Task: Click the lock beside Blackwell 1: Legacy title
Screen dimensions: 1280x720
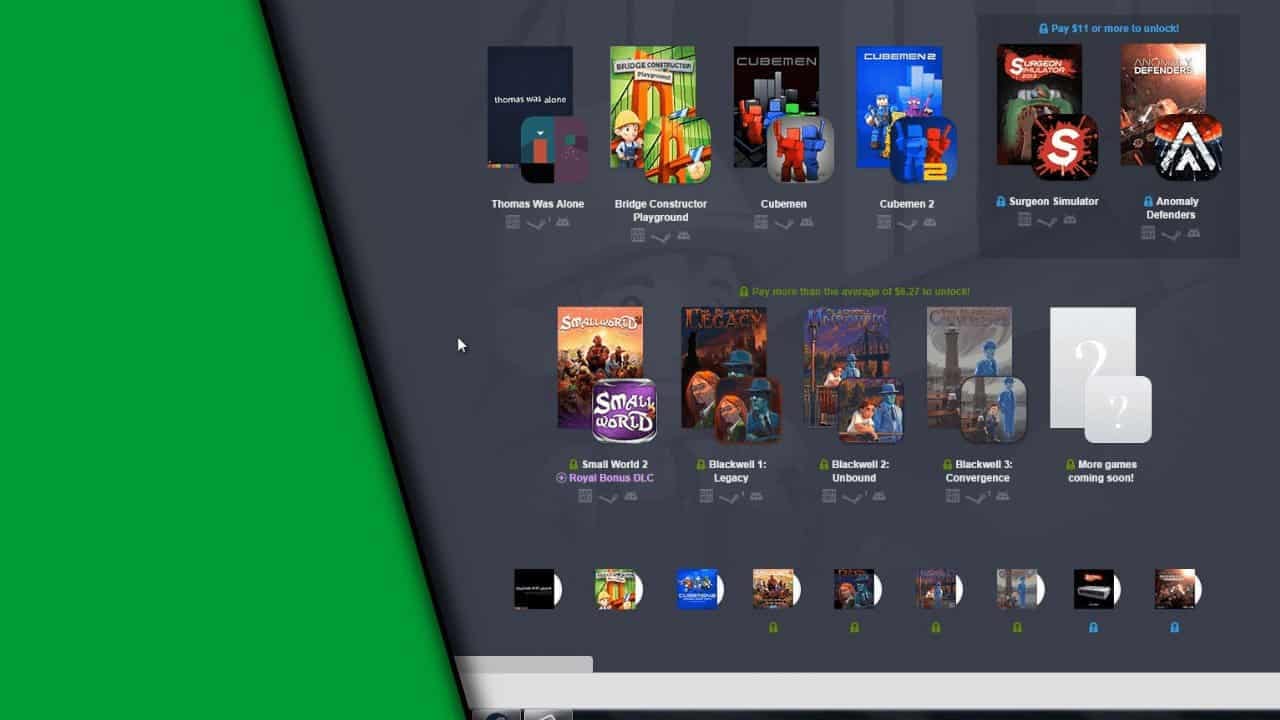Action: tap(701, 465)
